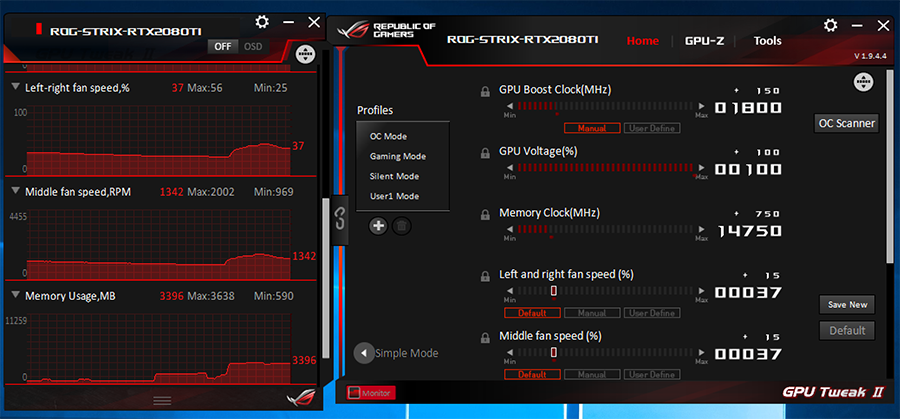Click the Save New button

(x=846, y=304)
